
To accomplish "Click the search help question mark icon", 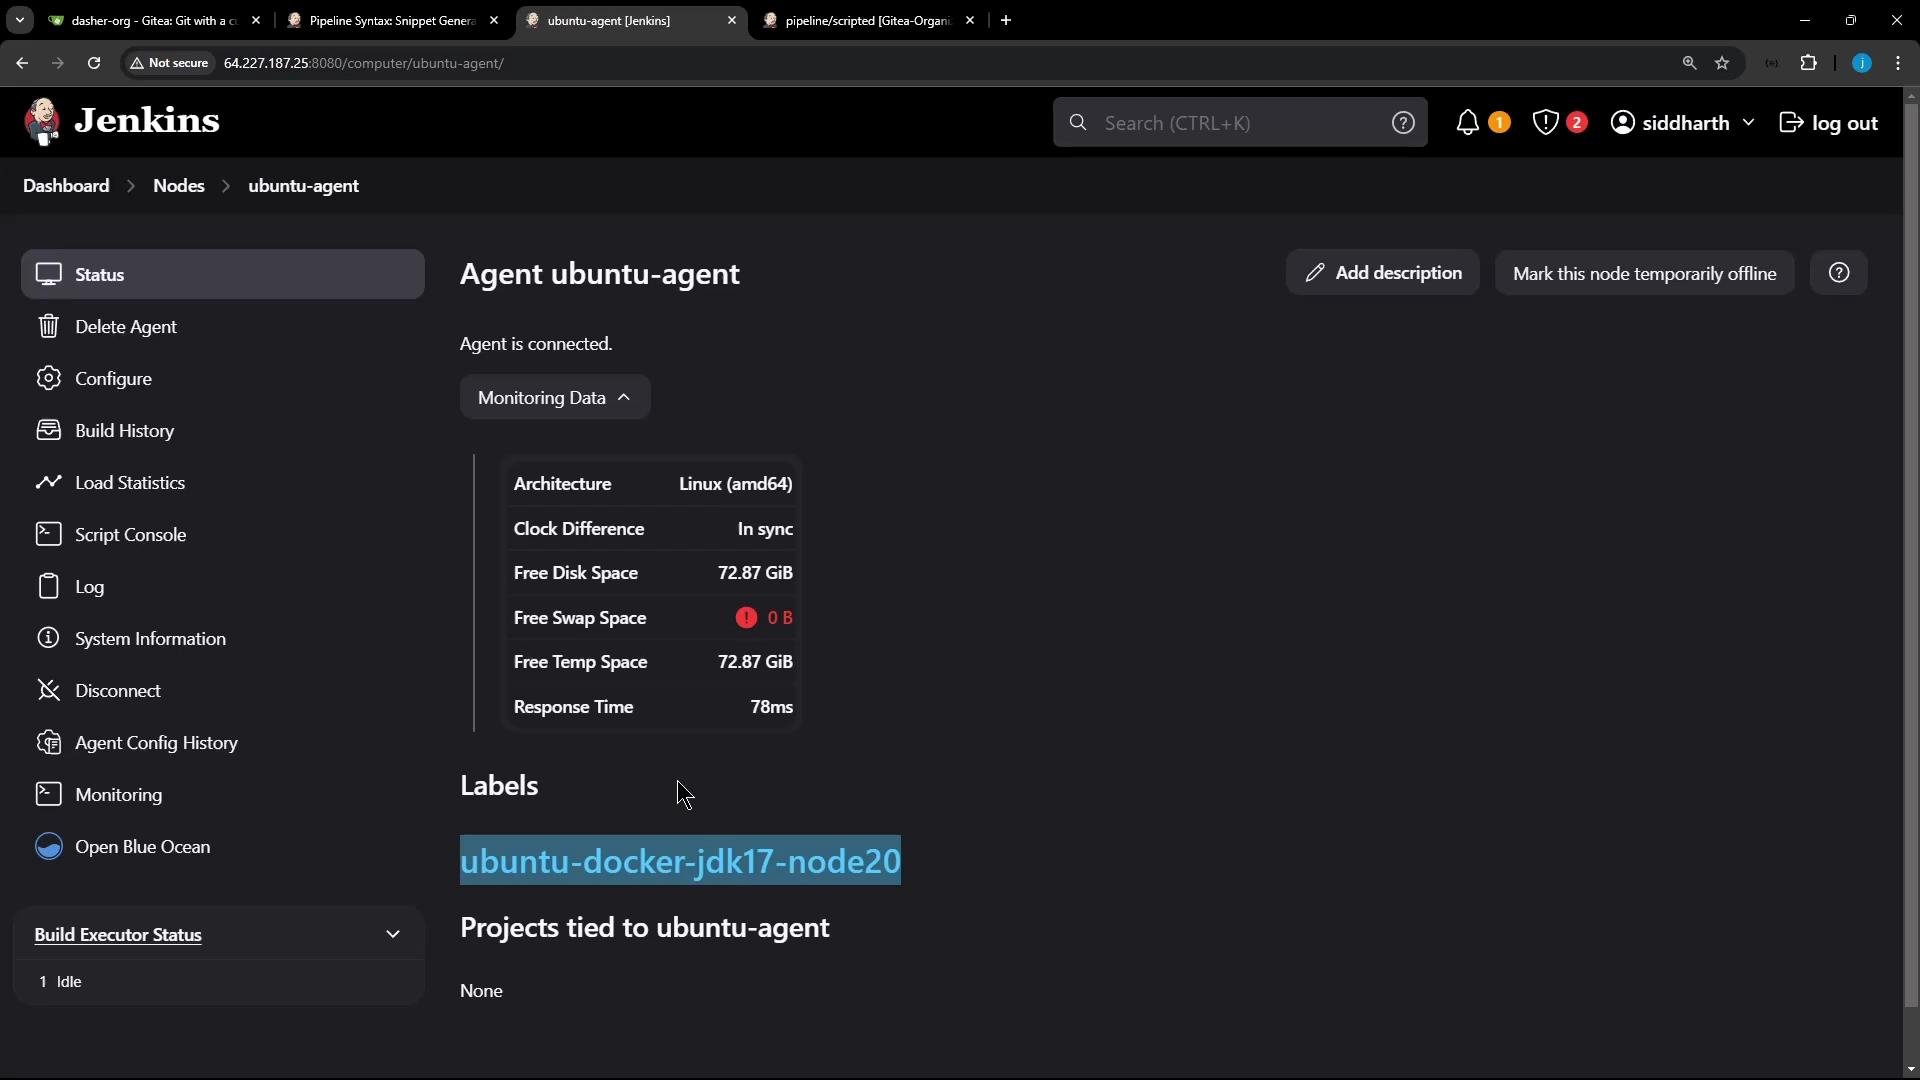I will click(1403, 123).
